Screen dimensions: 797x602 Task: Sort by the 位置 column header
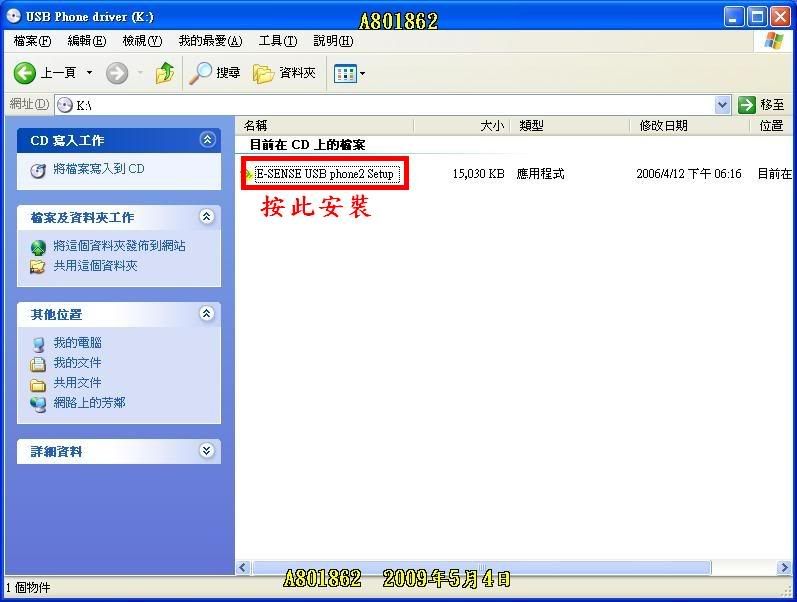point(771,126)
